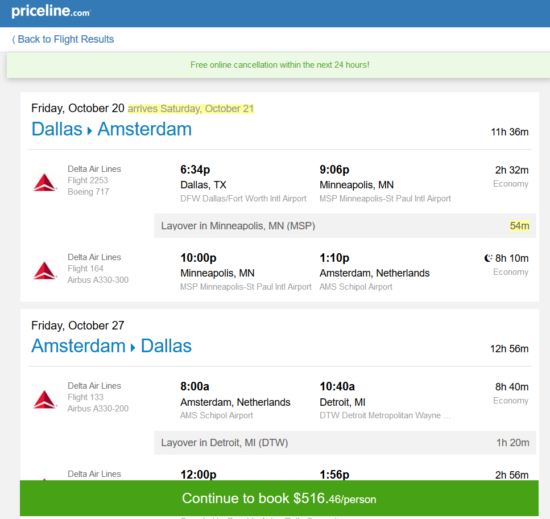
Task: Click the 6:34p Dallas departure time
Action: point(195,170)
